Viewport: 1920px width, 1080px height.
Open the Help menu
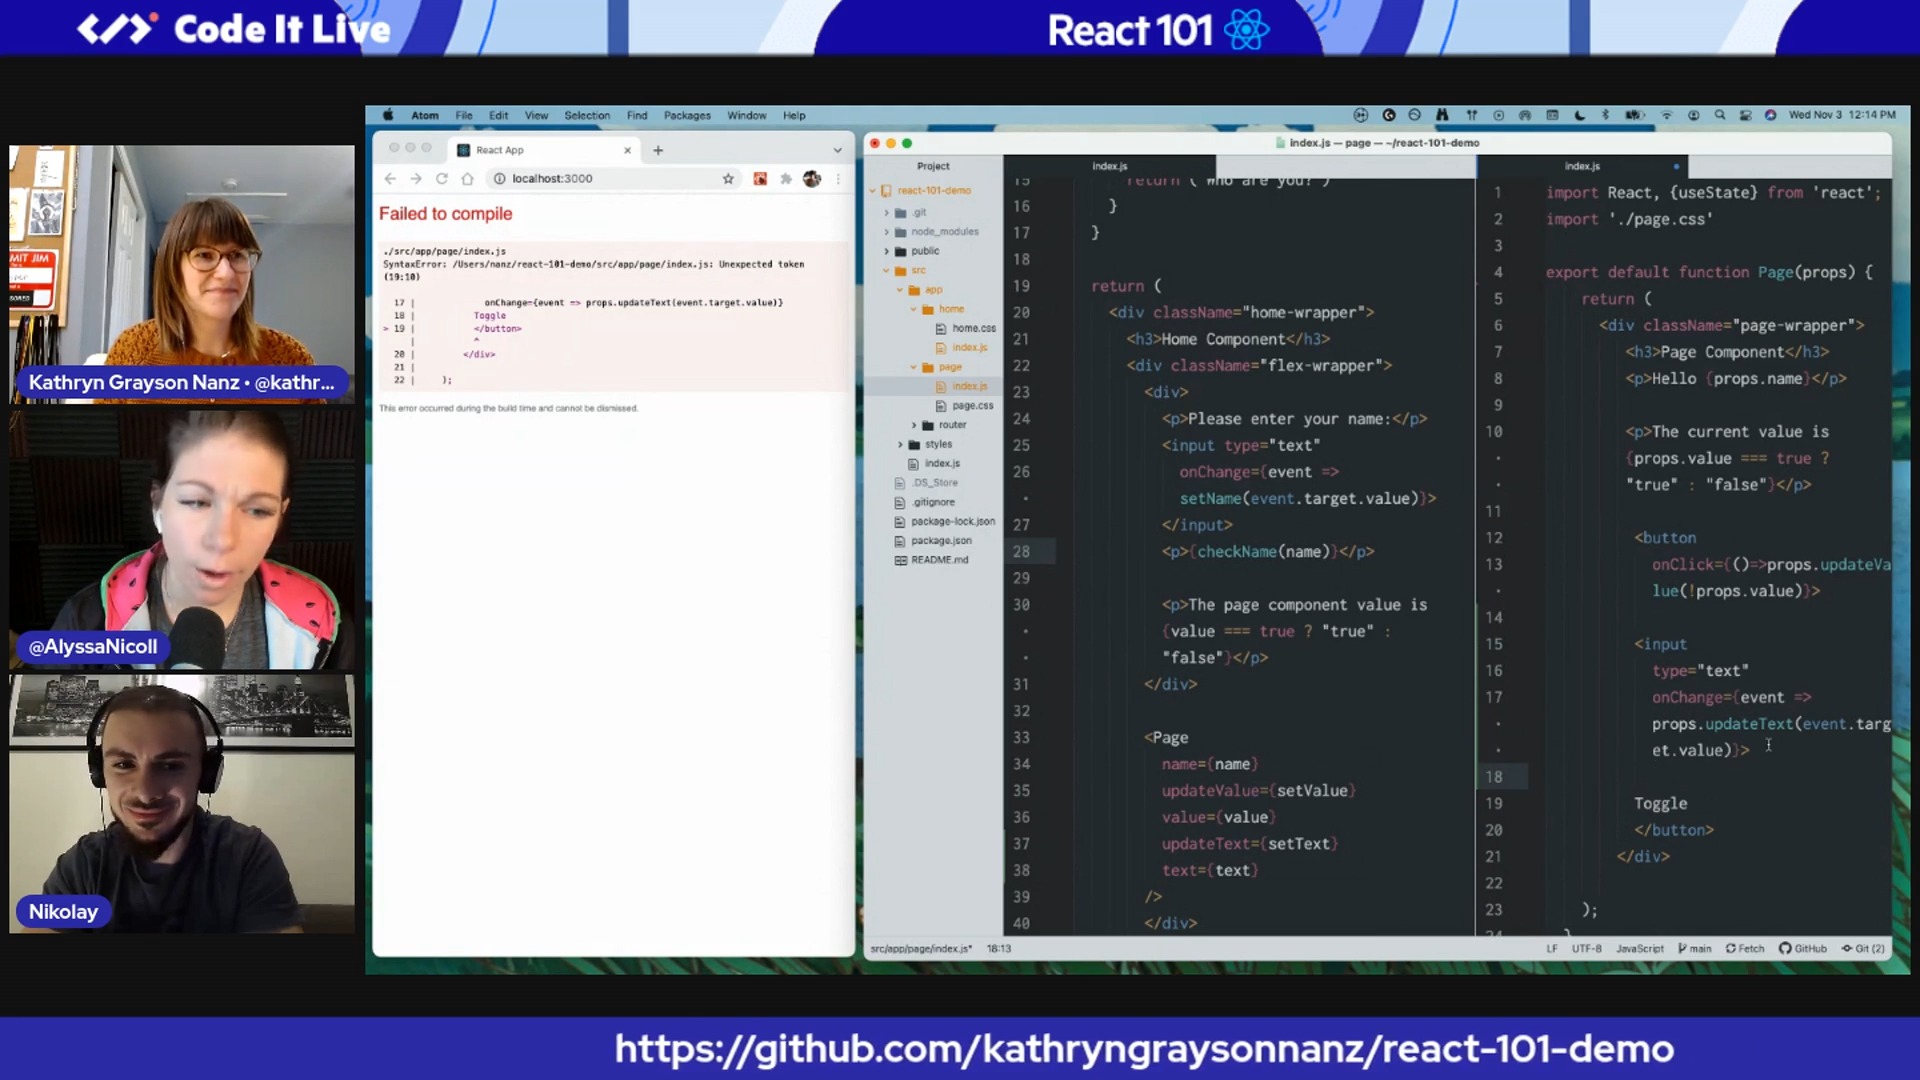pyautogui.click(x=794, y=115)
